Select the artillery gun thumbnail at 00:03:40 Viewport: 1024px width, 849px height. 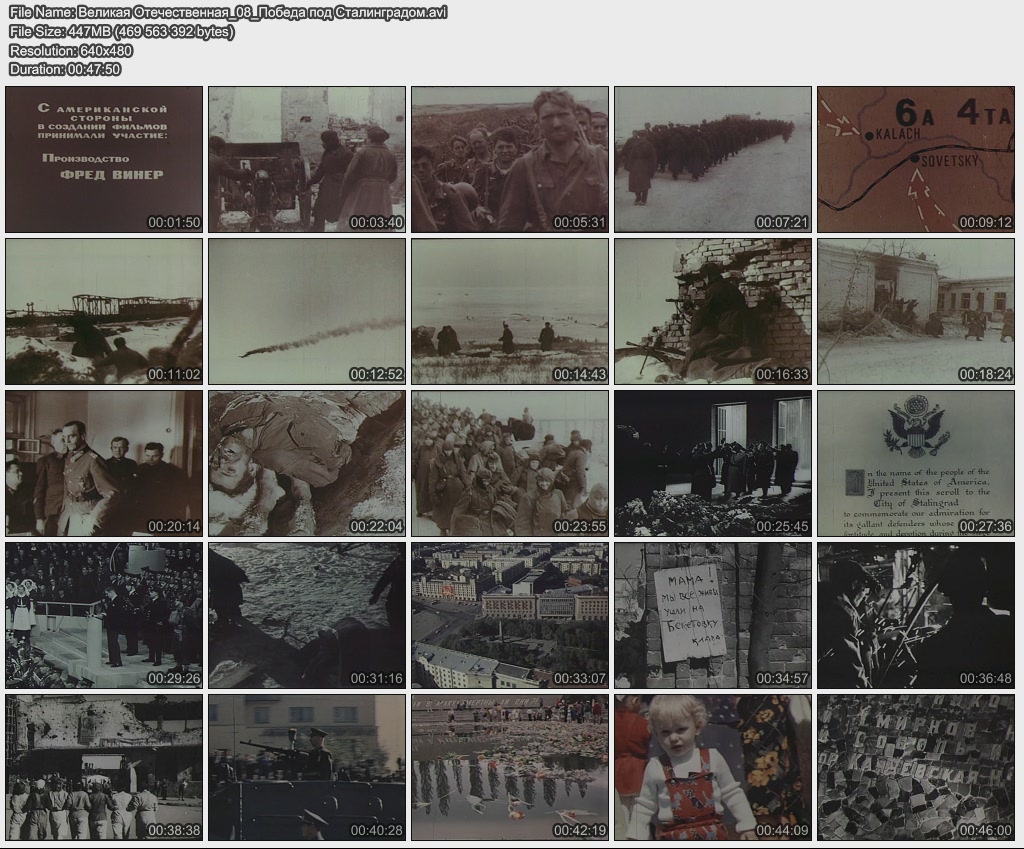point(307,159)
